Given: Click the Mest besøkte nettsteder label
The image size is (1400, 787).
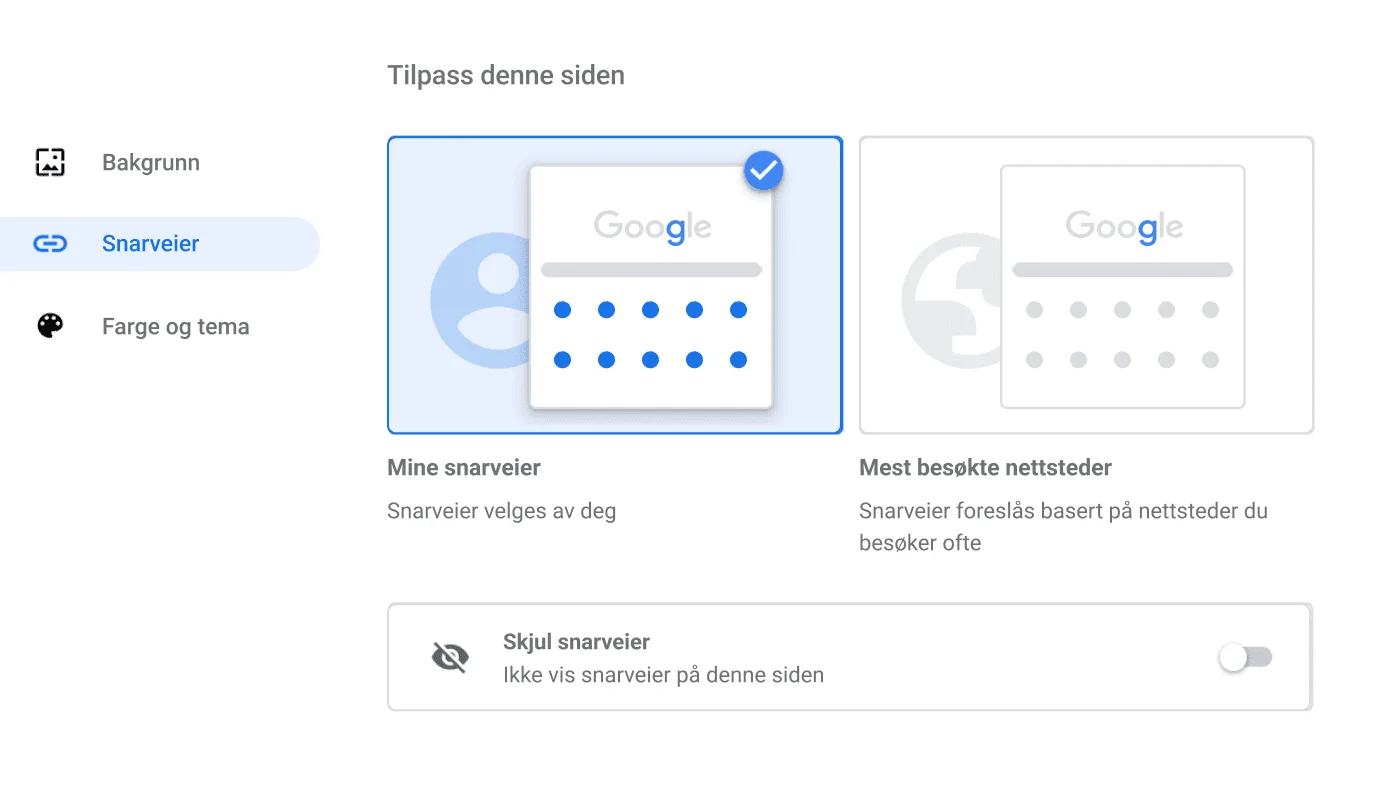Looking at the screenshot, I should [x=985, y=467].
